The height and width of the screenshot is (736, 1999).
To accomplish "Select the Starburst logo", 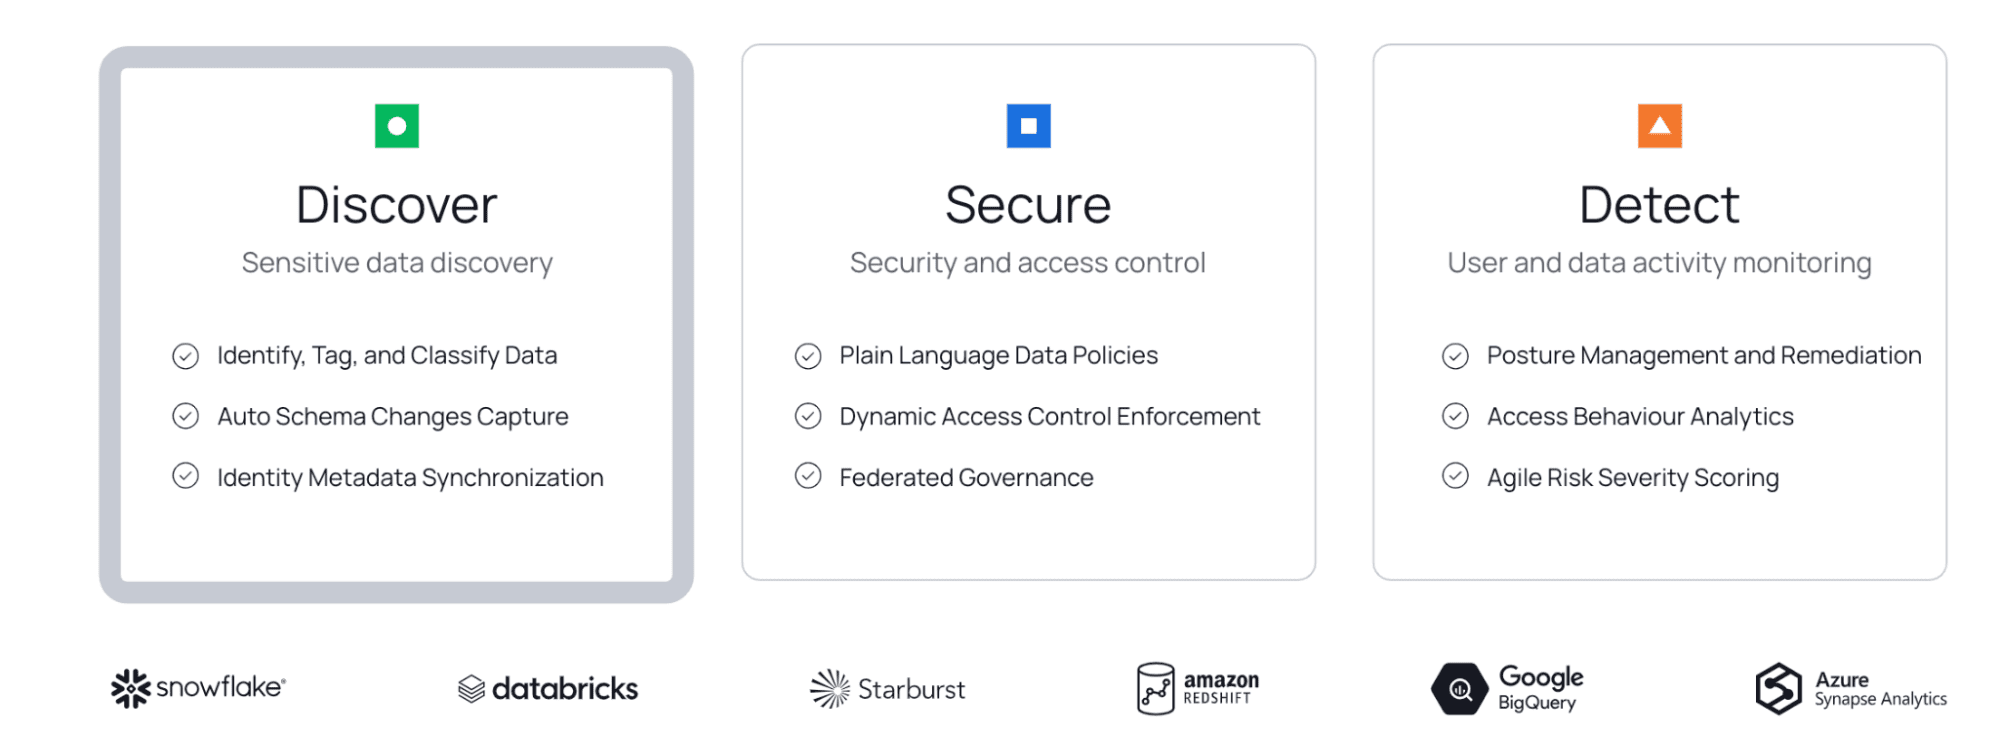I will (x=887, y=689).
